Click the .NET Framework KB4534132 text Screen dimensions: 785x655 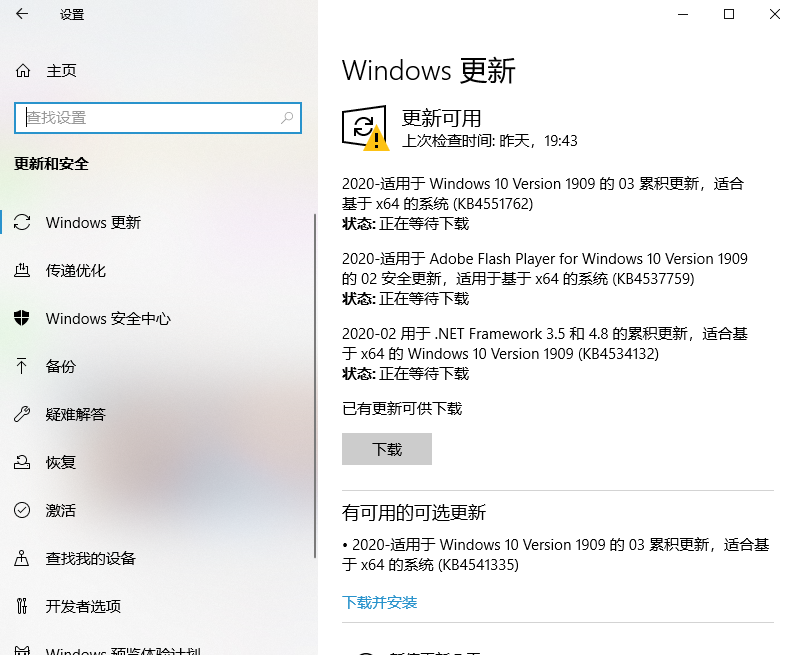click(545, 344)
